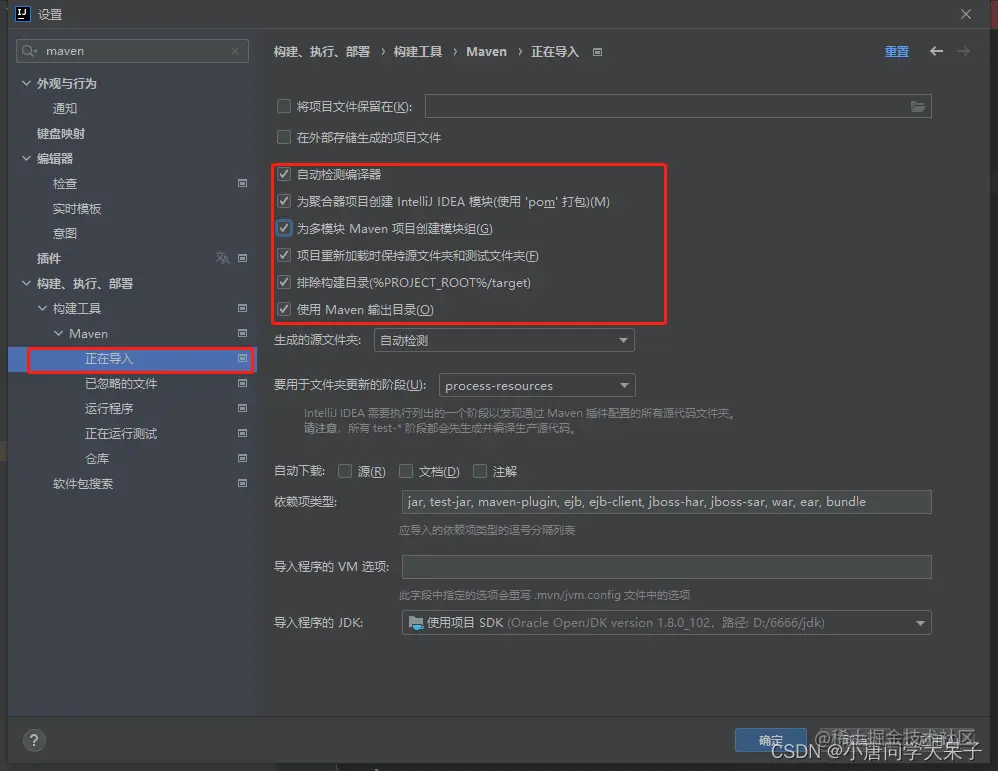Close the settings dialog
This screenshot has width=998, height=771.
(x=966, y=14)
